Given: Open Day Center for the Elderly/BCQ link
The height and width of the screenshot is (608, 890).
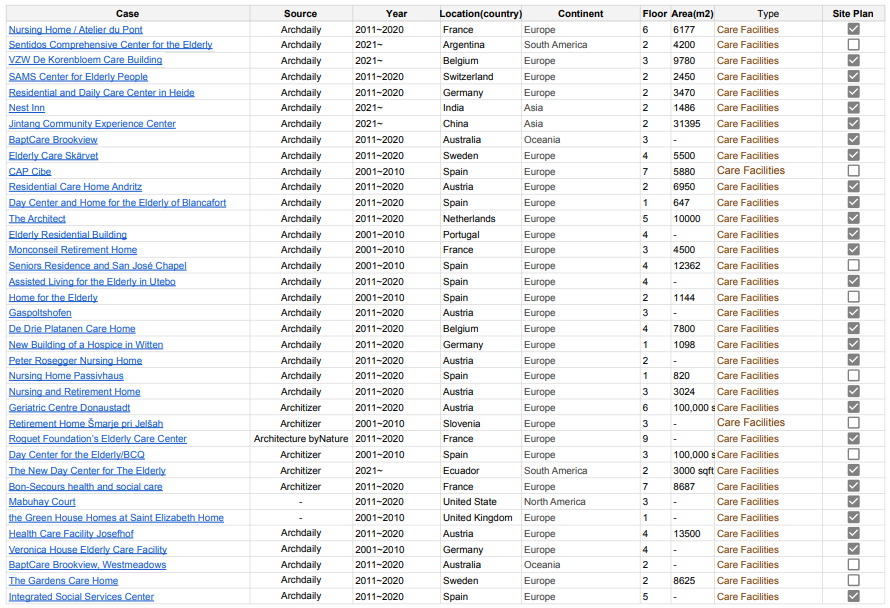Looking at the screenshot, I should tap(77, 455).
